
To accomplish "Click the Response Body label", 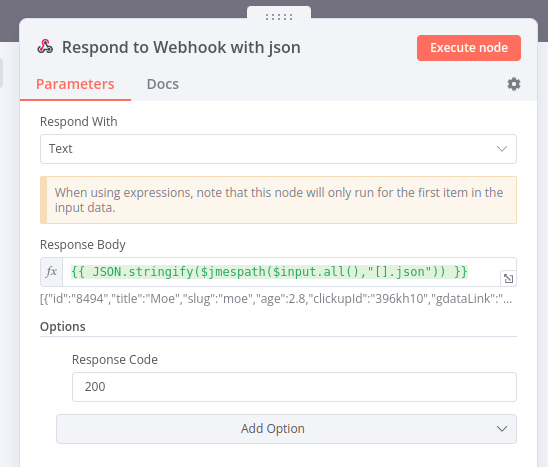I will (83, 245).
